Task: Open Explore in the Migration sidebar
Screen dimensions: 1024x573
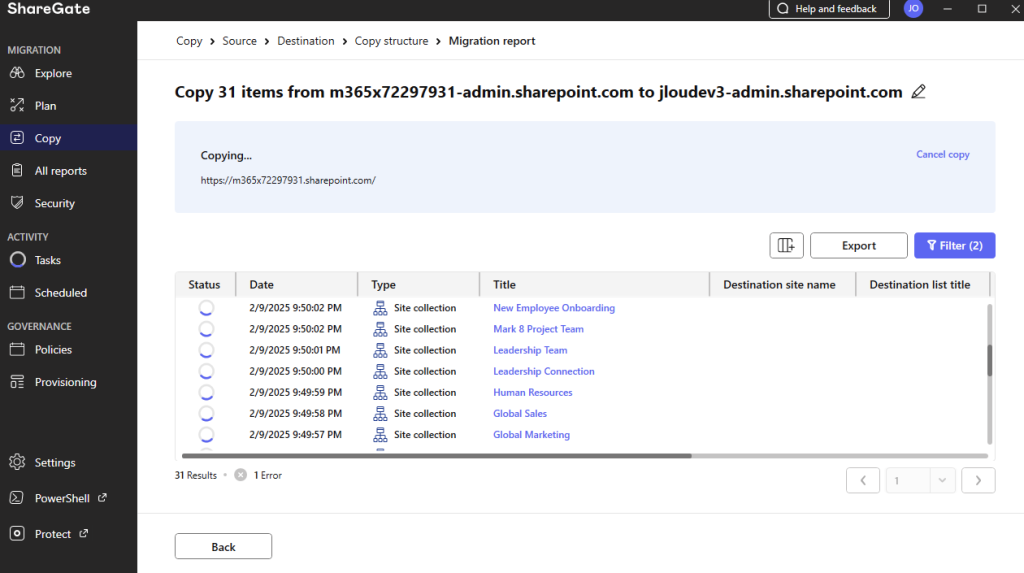Action: pos(53,73)
